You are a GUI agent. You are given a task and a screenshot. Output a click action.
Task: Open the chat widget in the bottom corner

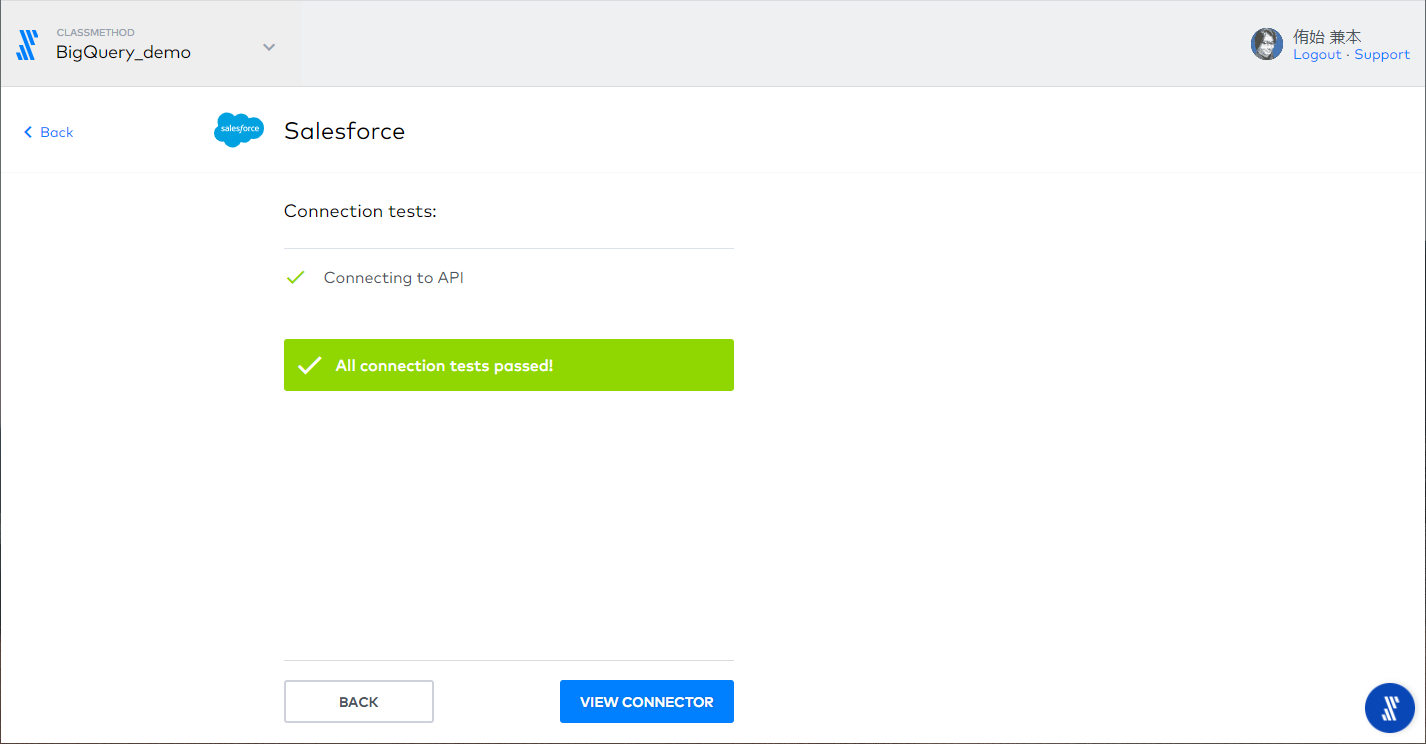coord(1389,707)
